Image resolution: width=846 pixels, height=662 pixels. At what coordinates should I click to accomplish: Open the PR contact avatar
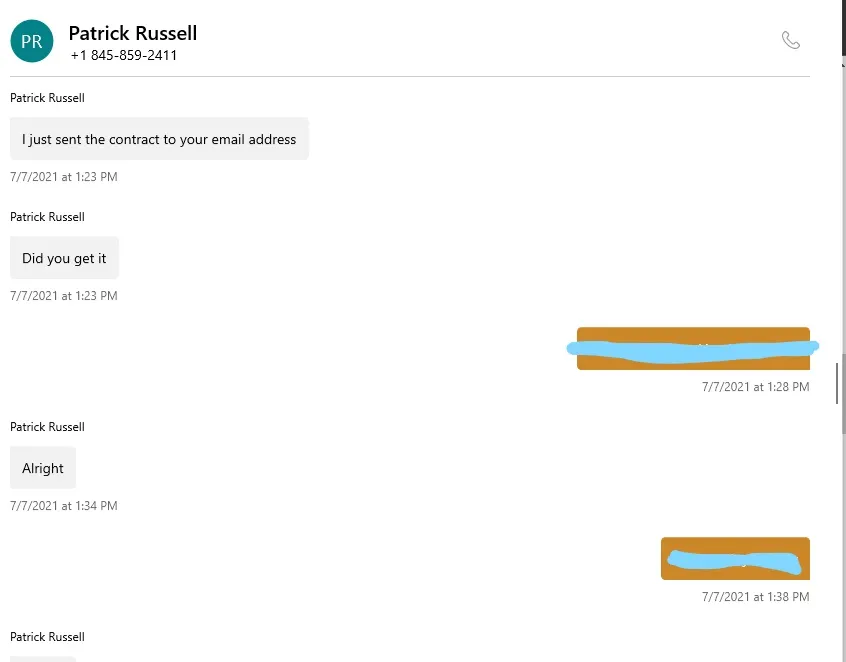coord(32,41)
